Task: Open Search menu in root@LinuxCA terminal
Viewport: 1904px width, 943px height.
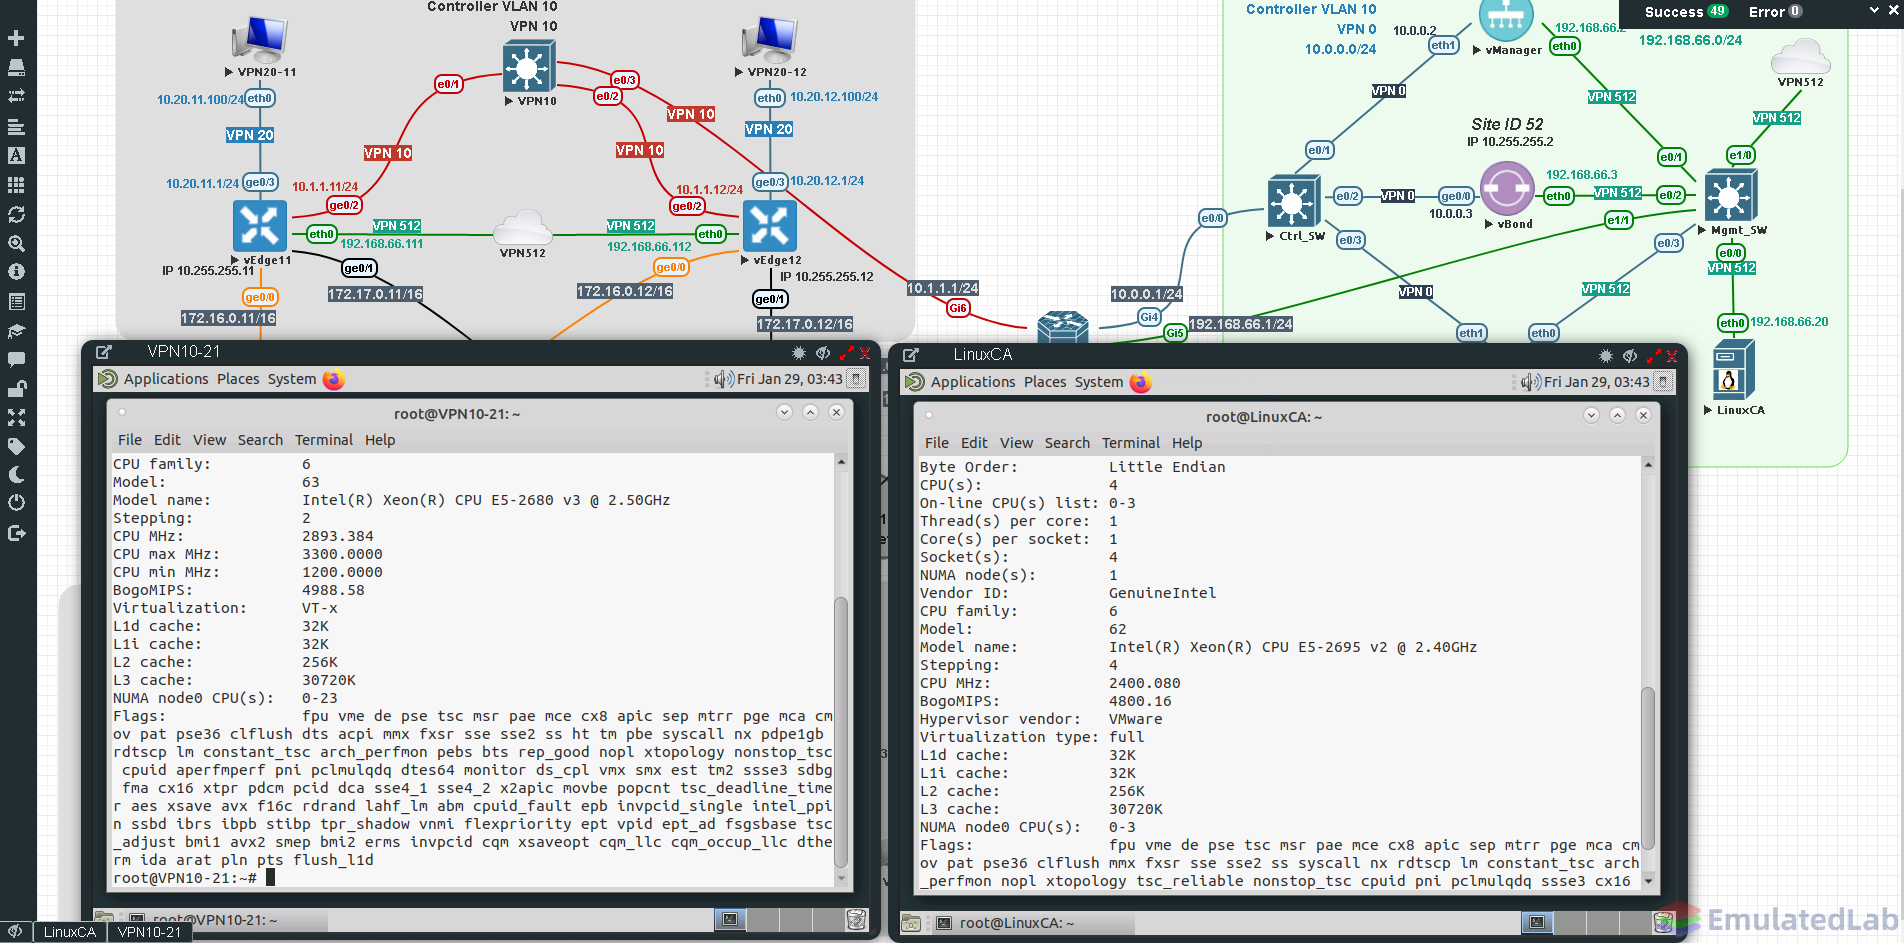Action: (x=1067, y=443)
